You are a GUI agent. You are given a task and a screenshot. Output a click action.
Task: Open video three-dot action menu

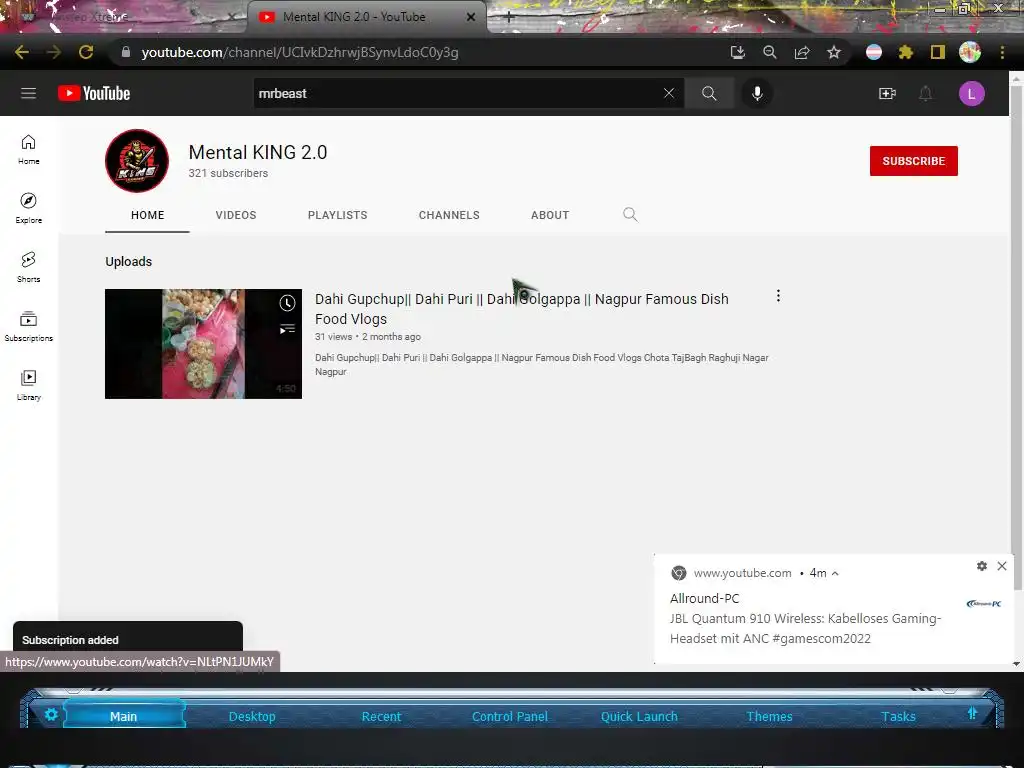pyautogui.click(x=778, y=296)
